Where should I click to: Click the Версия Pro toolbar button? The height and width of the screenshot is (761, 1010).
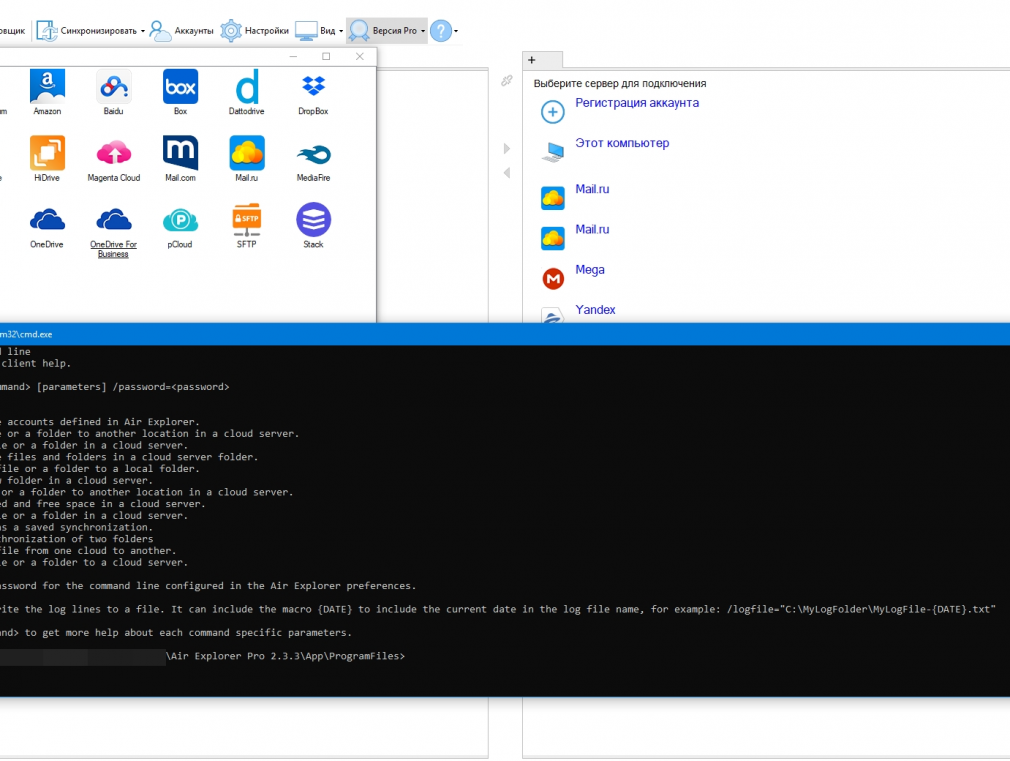(384, 30)
